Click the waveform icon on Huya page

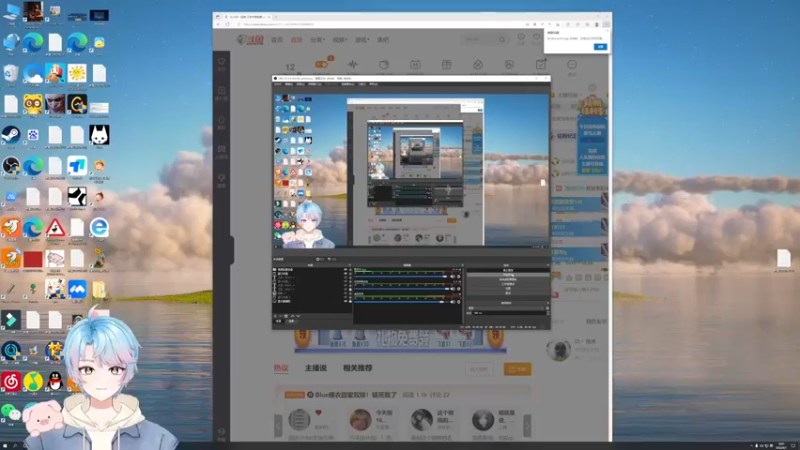(353, 64)
